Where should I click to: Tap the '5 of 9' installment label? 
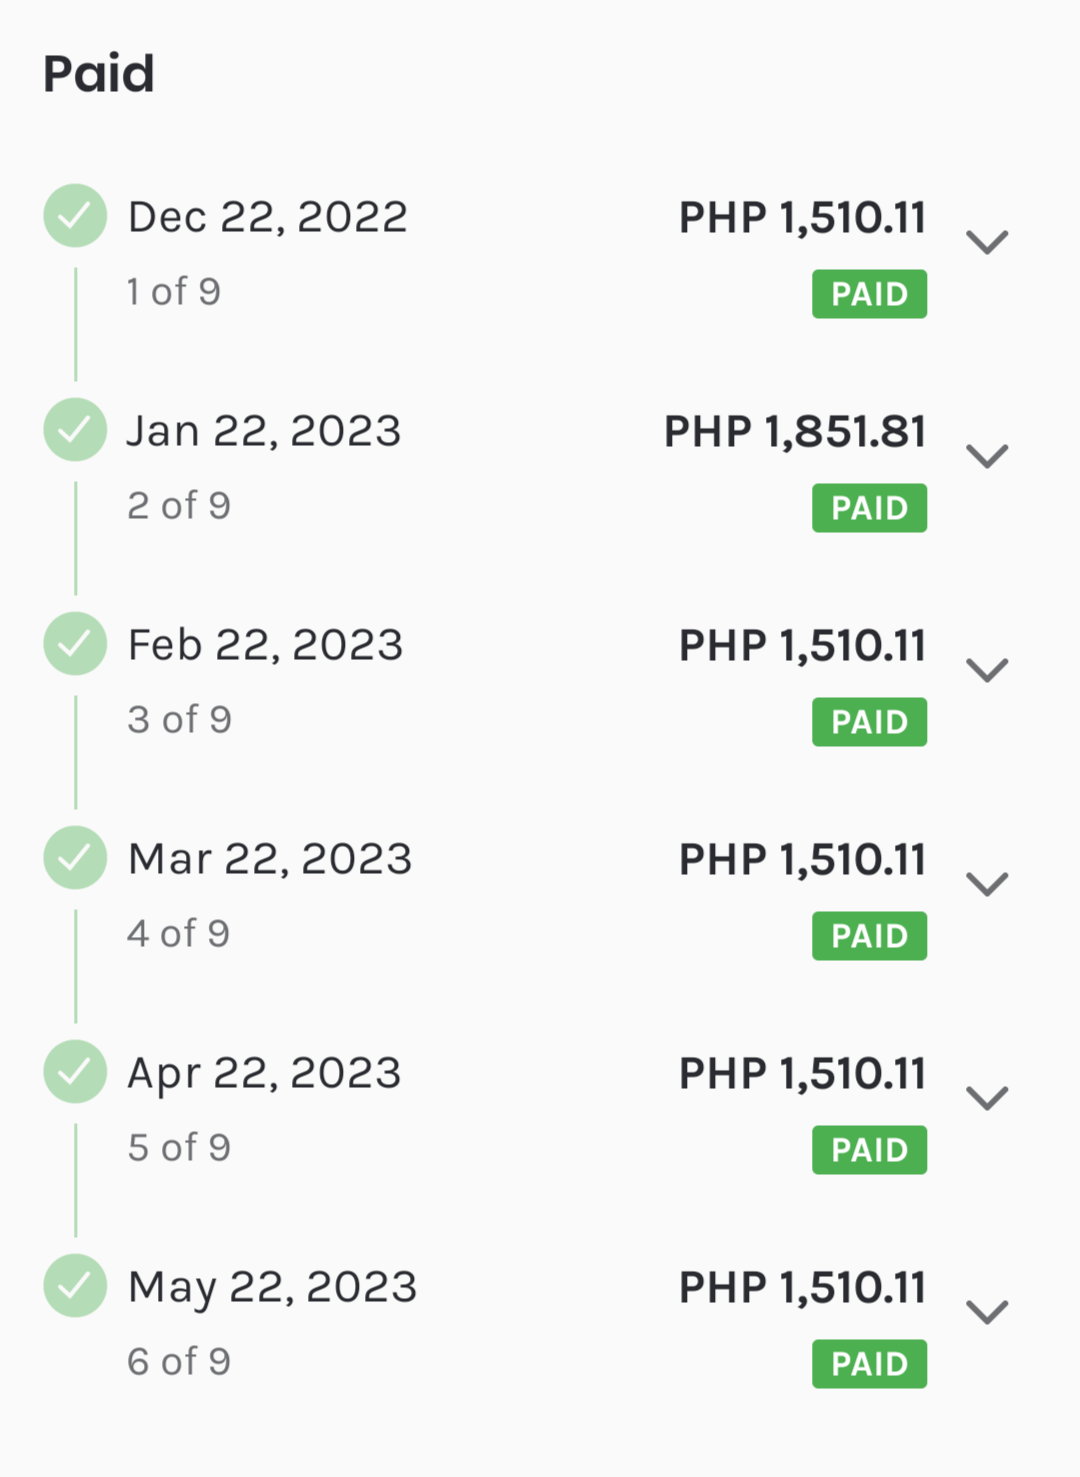[179, 1147]
